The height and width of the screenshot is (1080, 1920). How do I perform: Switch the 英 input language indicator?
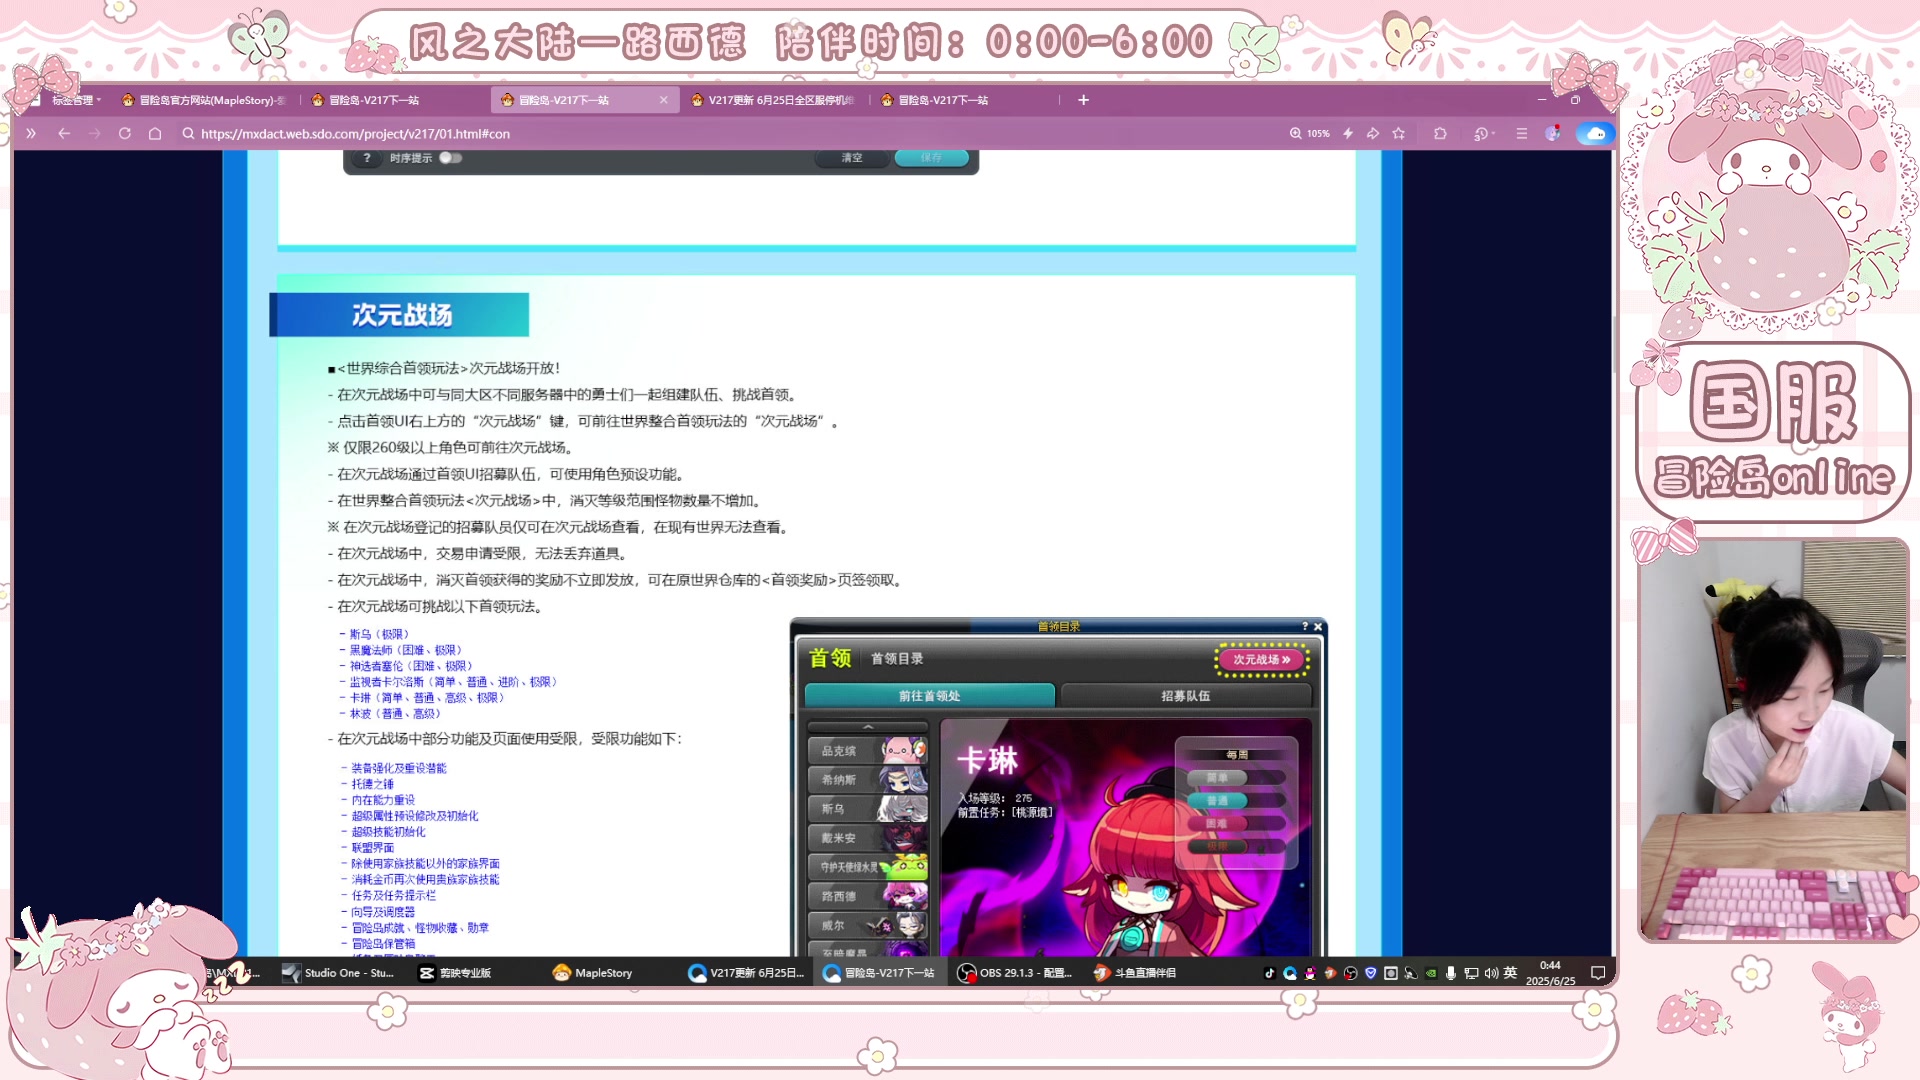(x=1510, y=973)
